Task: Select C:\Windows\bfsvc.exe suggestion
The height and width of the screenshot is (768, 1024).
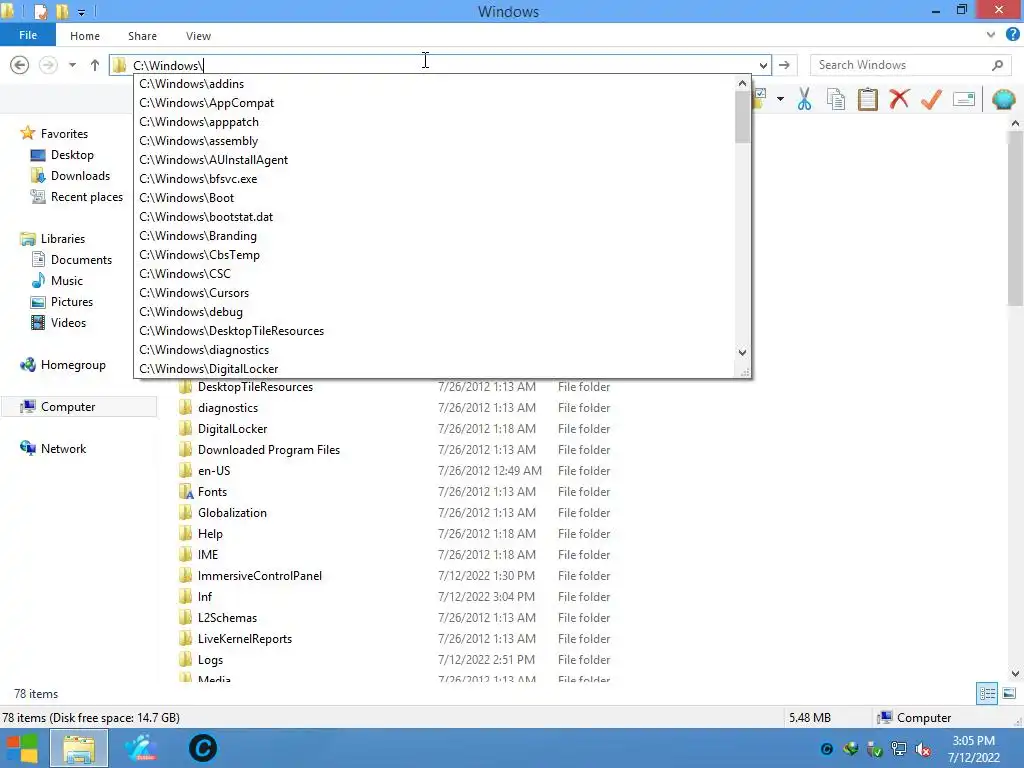Action: pos(434,178)
